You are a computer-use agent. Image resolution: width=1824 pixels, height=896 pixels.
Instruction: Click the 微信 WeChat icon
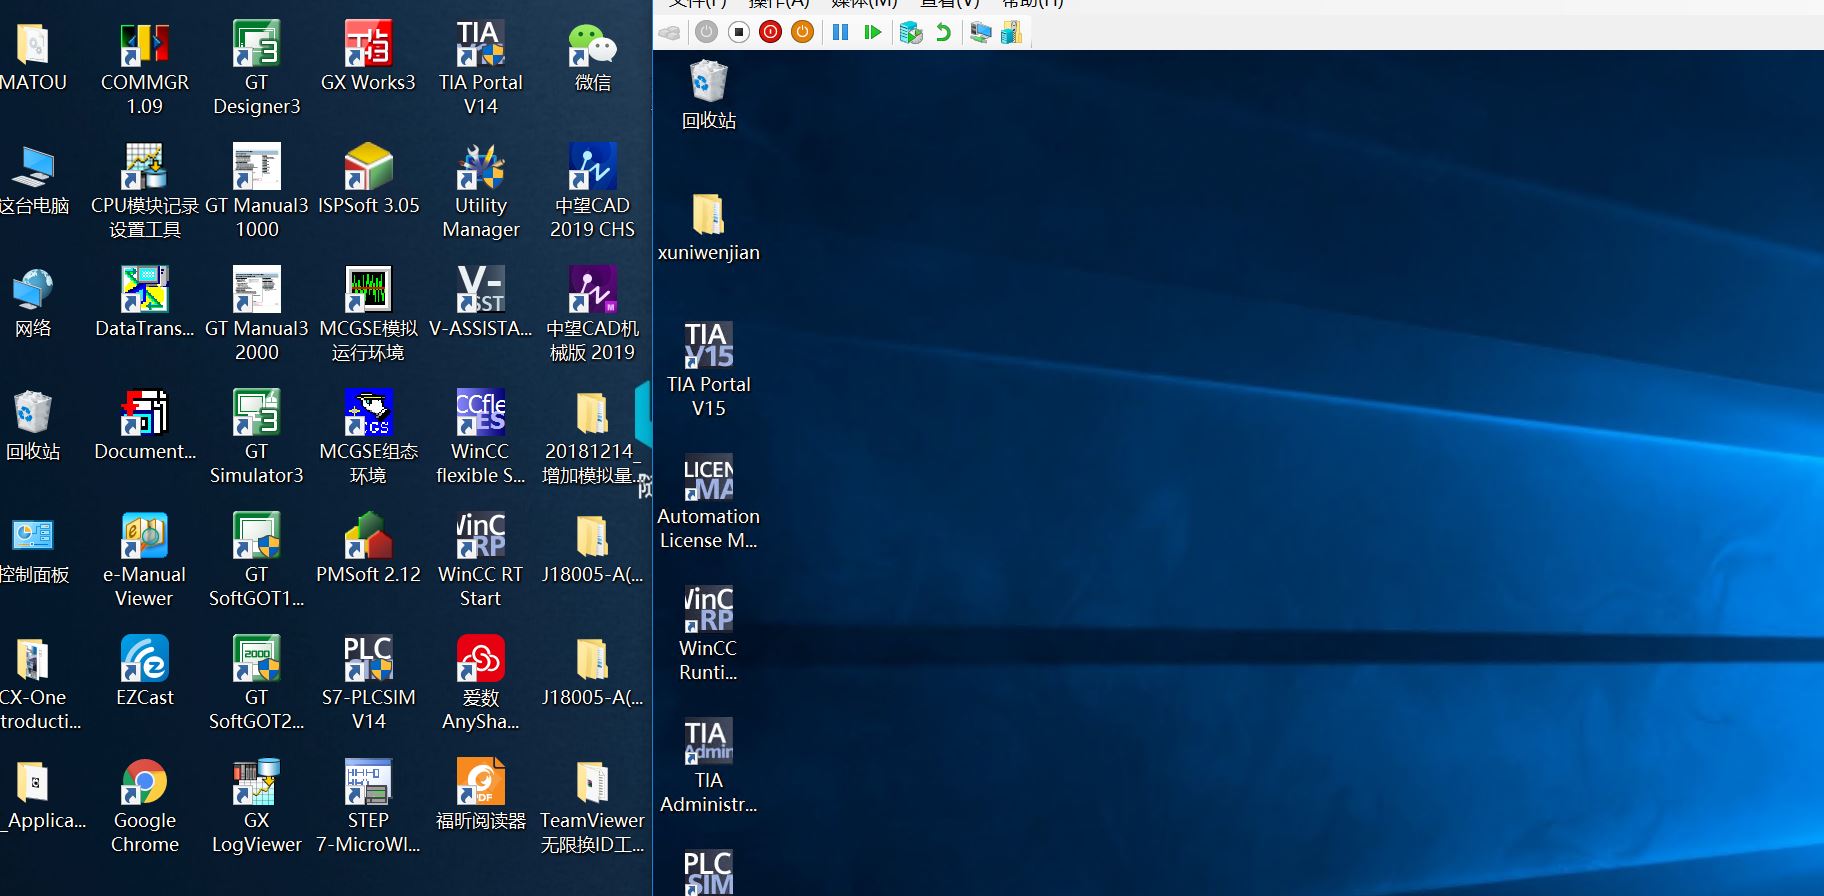tap(592, 45)
